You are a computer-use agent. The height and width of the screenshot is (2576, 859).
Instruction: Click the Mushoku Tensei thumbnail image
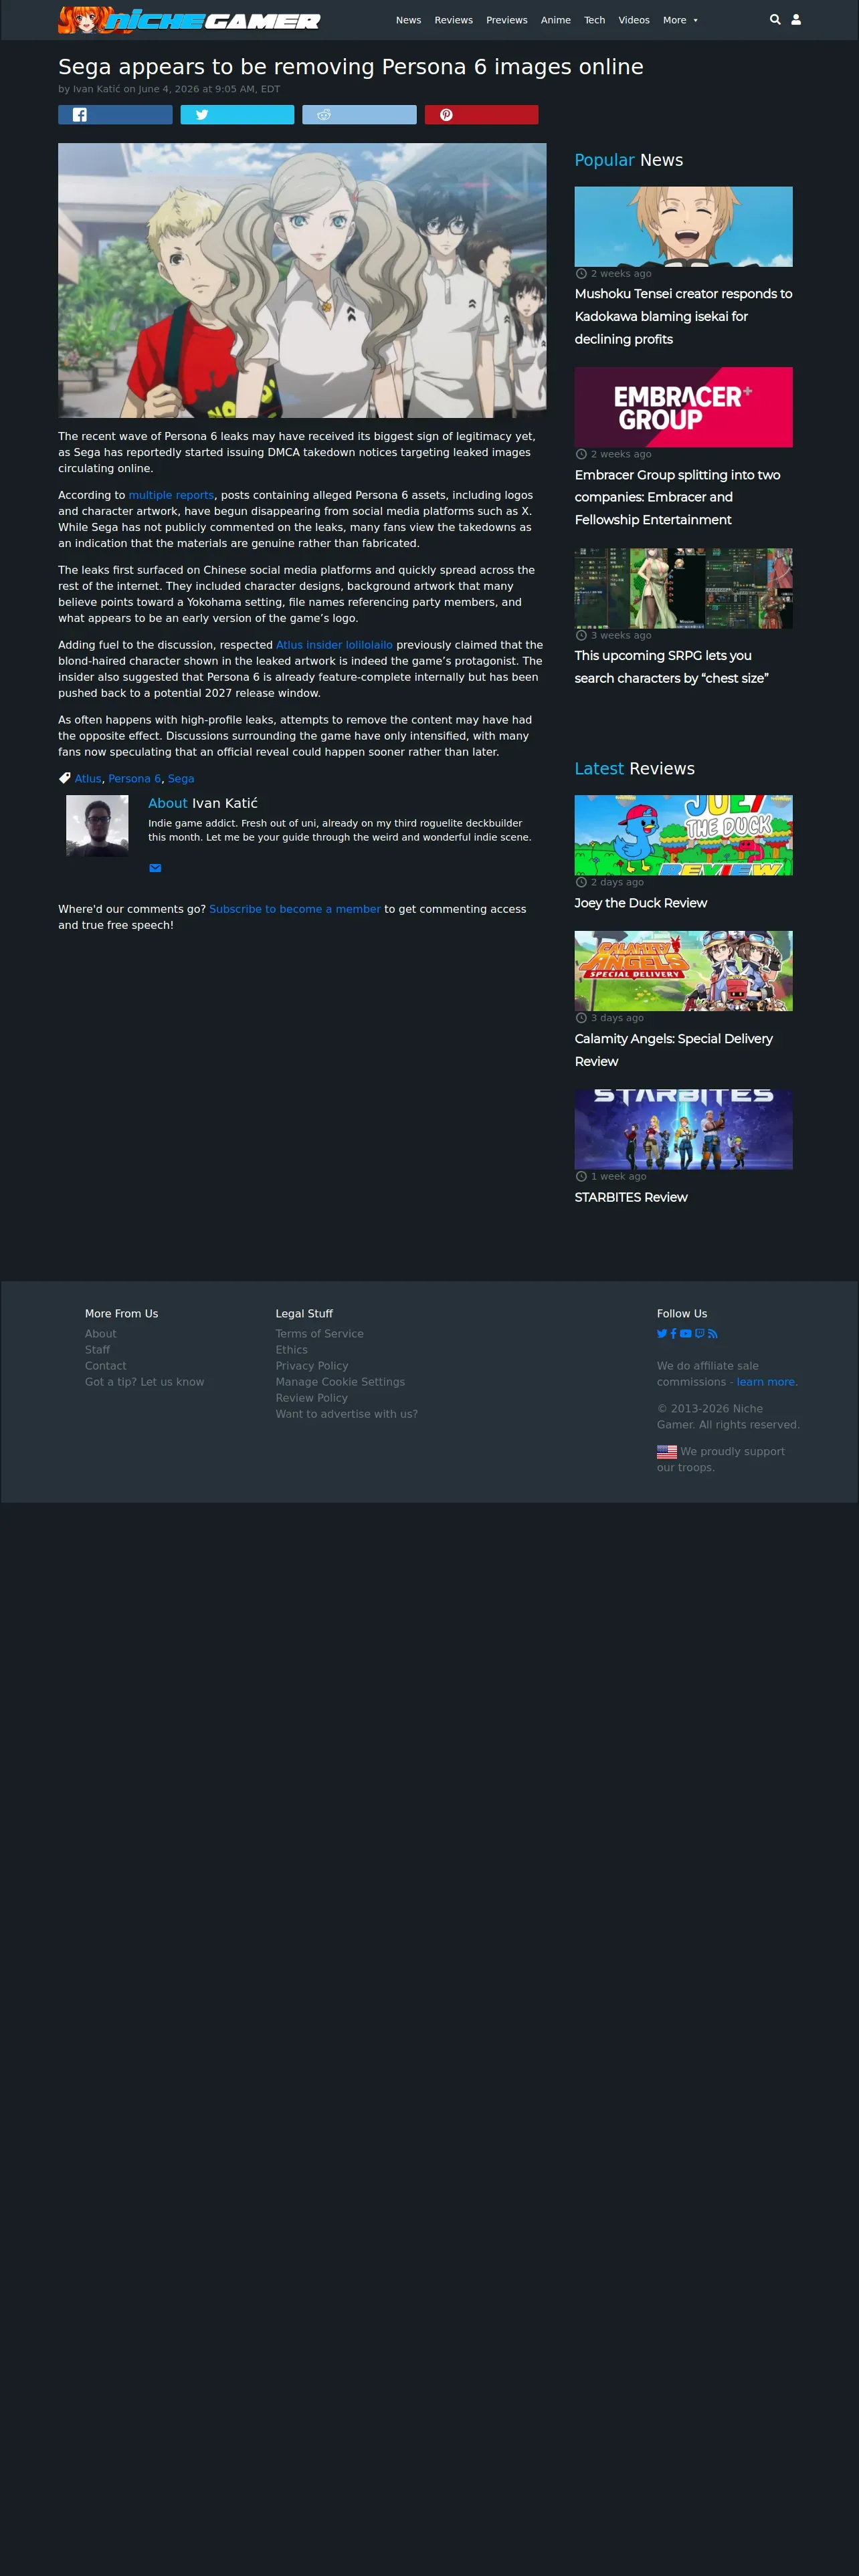tap(684, 227)
